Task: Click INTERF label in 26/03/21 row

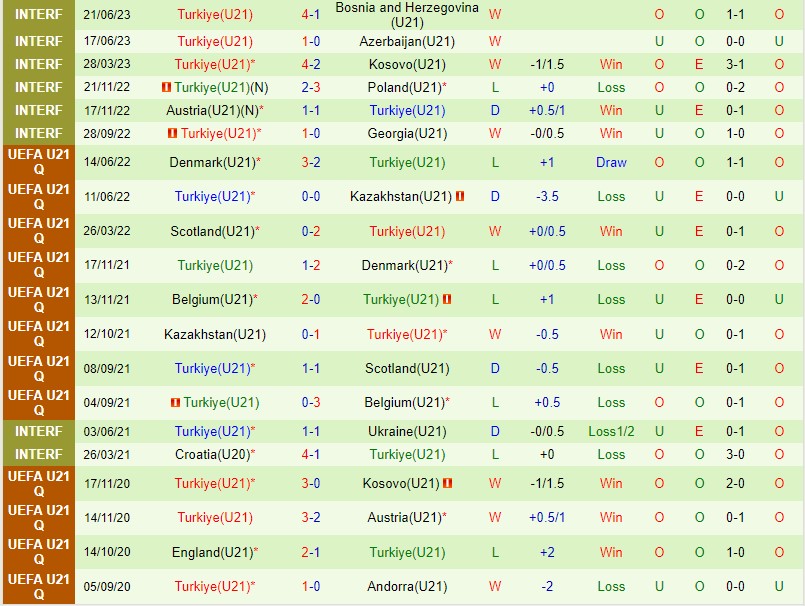Action: coord(39,454)
